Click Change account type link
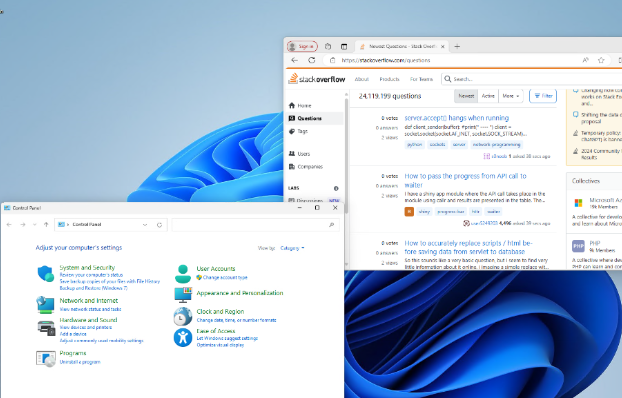622x398 pixels. point(225,277)
